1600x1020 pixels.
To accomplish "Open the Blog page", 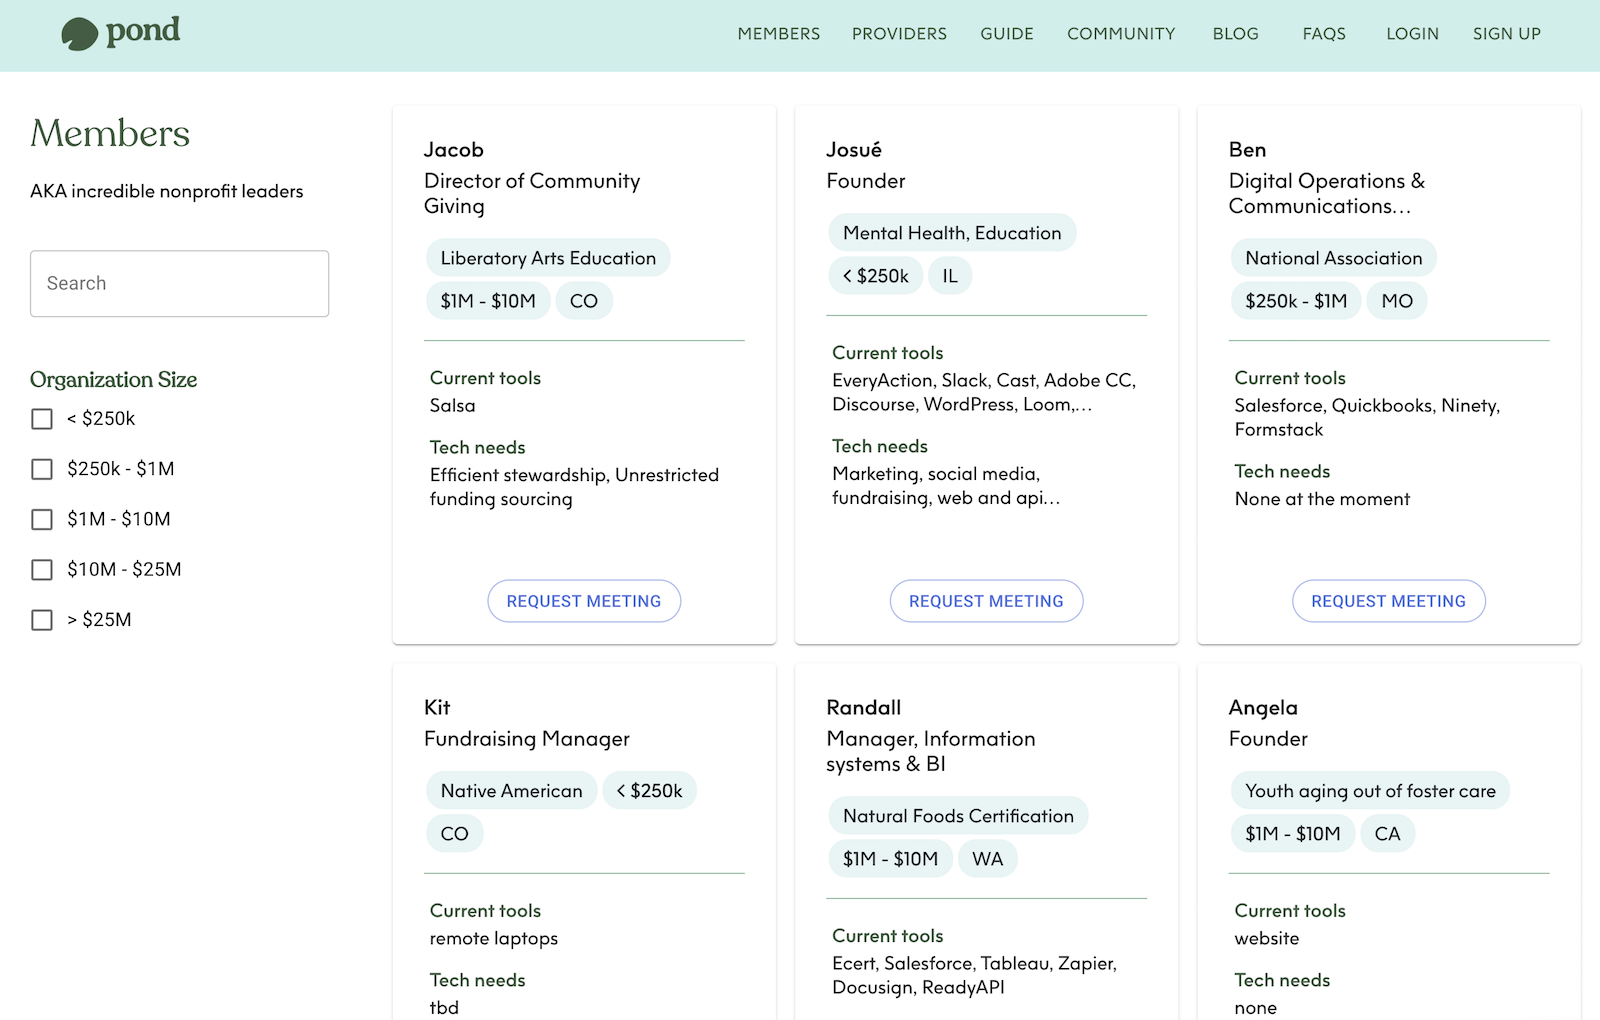I will 1235,34.
